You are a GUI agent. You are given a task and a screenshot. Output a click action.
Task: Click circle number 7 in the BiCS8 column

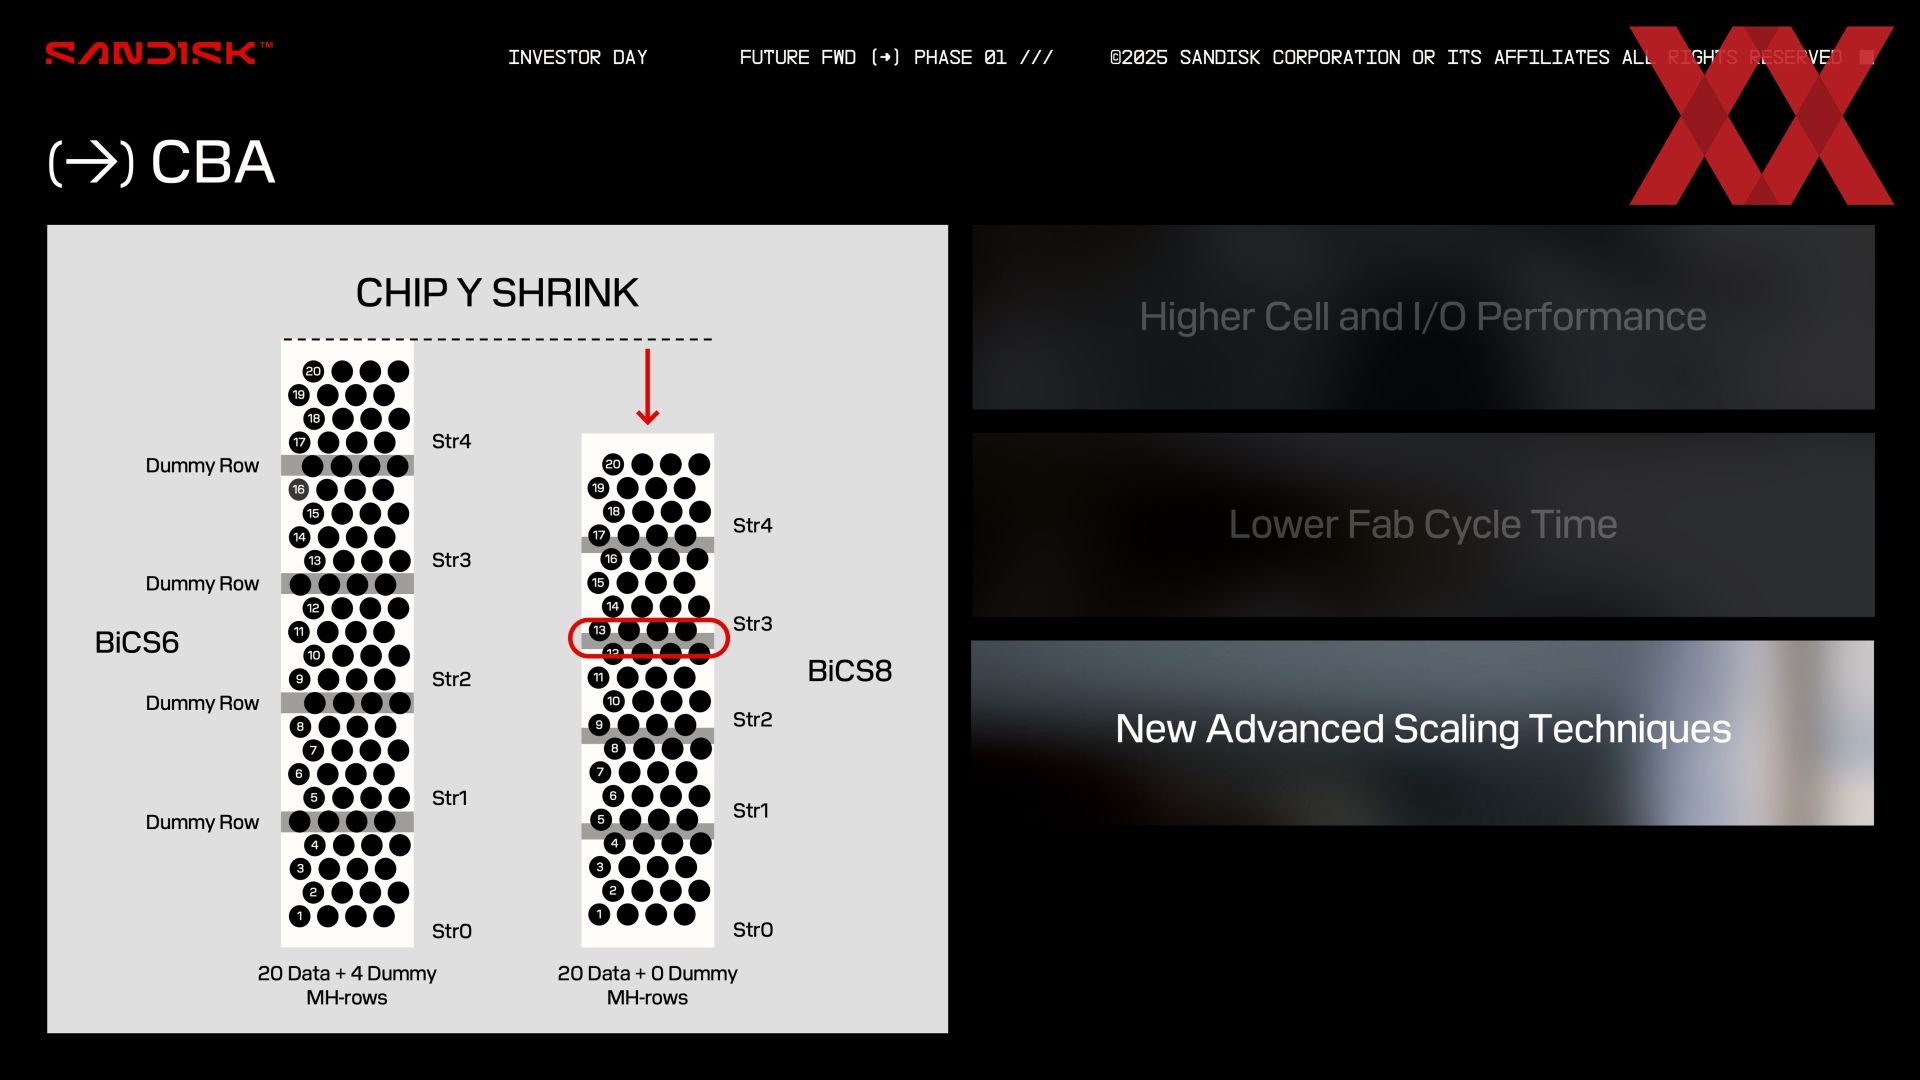click(x=599, y=772)
